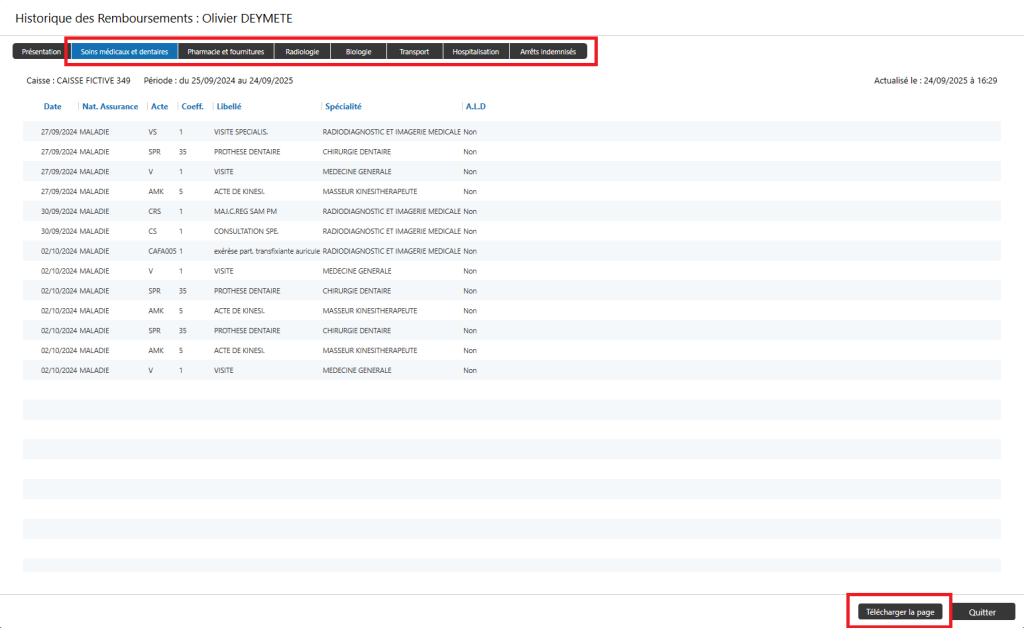Image resolution: width=1024 pixels, height=628 pixels.
Task: Click the Nat. Assurance column header
Action: [110, 106]
